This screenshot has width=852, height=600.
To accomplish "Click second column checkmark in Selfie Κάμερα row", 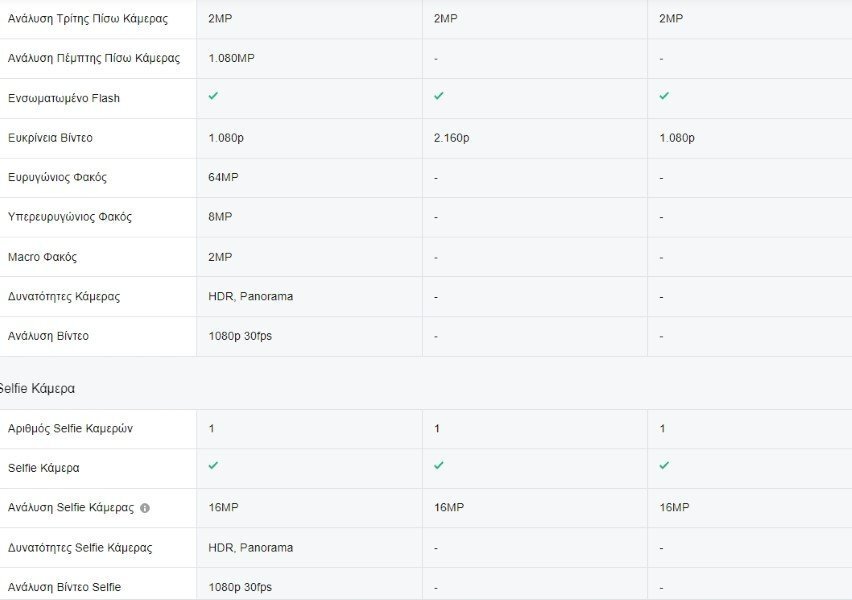I will click(438, 465).
